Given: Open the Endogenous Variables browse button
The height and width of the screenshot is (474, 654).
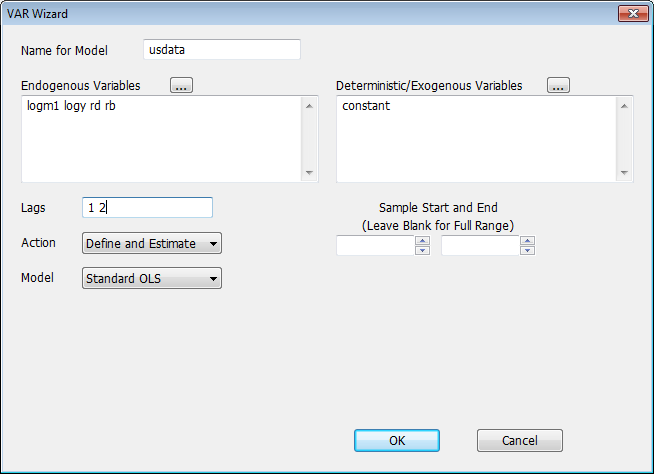Looking at the screenshot, I should (181, 86).
